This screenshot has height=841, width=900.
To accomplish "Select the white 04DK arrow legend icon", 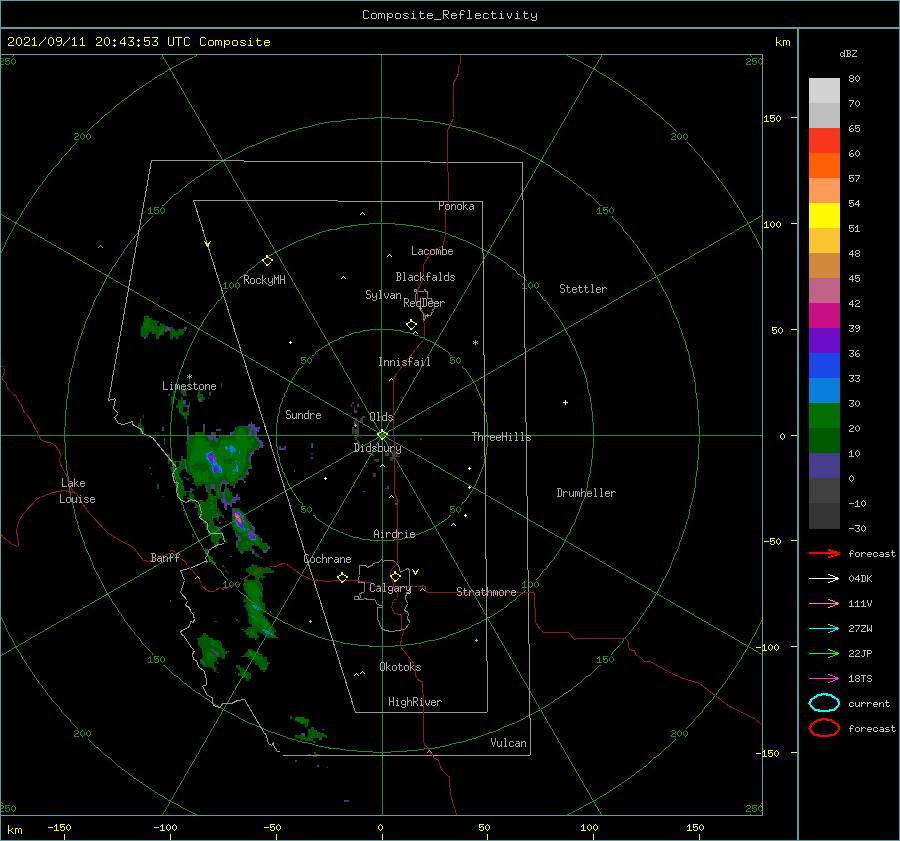I will 824,578.
